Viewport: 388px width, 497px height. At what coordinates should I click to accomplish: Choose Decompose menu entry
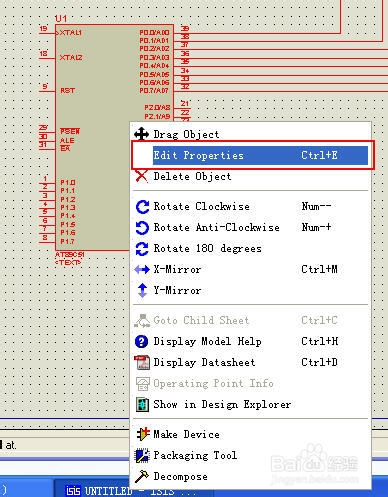(251, 476)
